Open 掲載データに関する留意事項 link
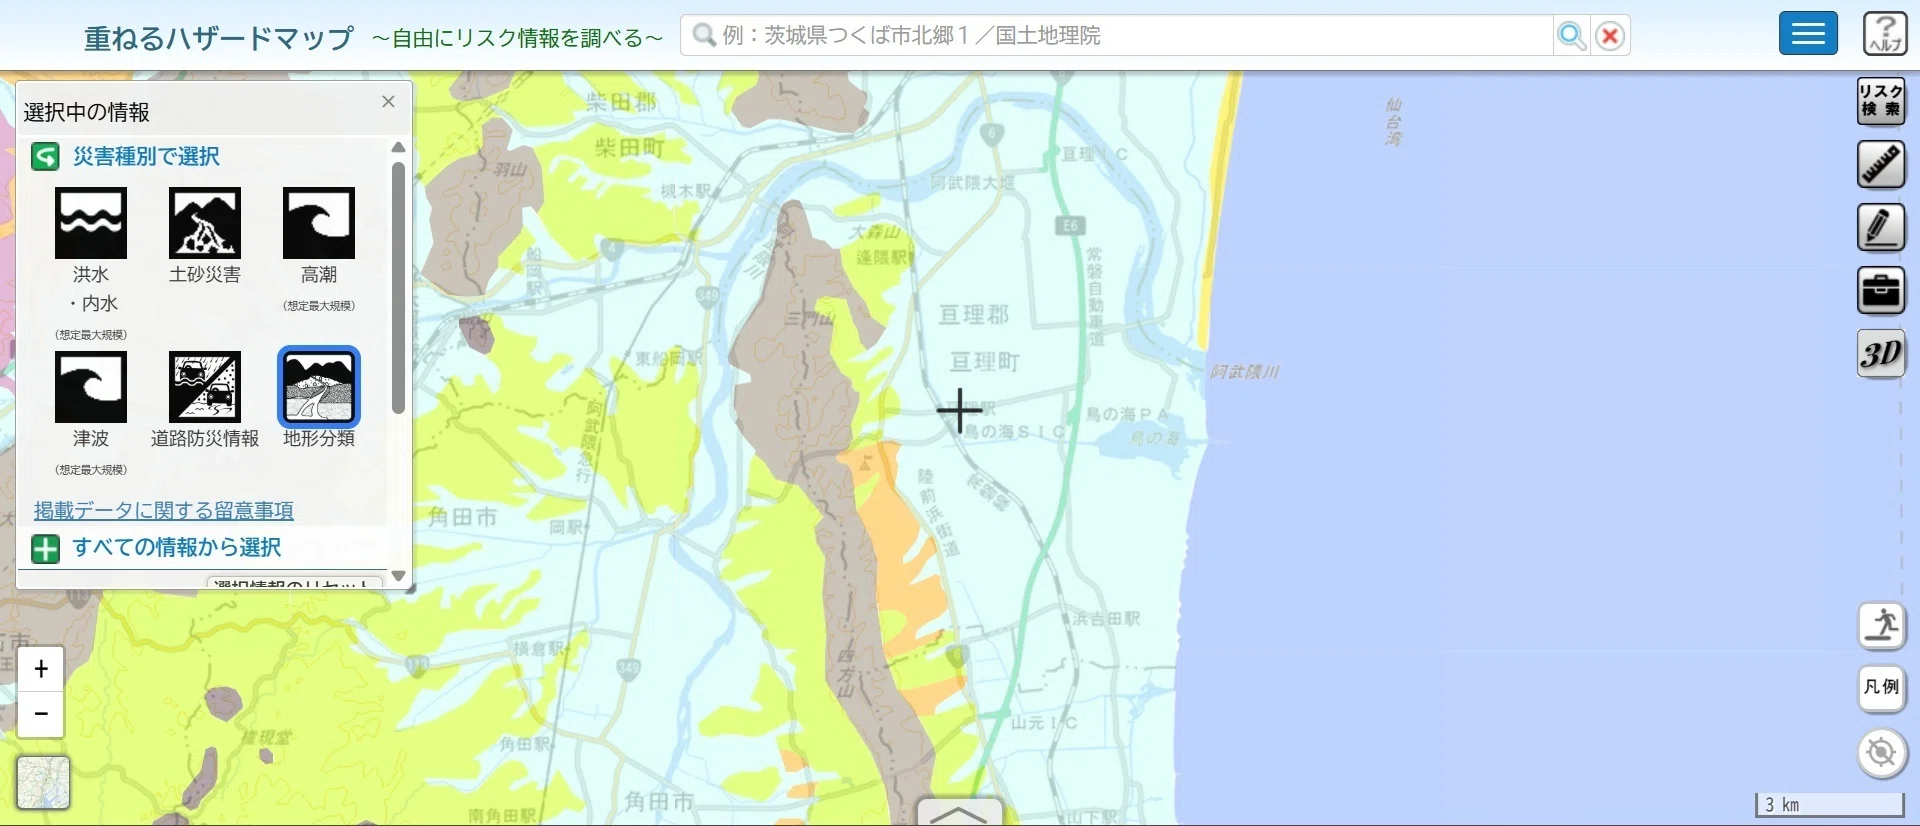 tap(164, 511)
